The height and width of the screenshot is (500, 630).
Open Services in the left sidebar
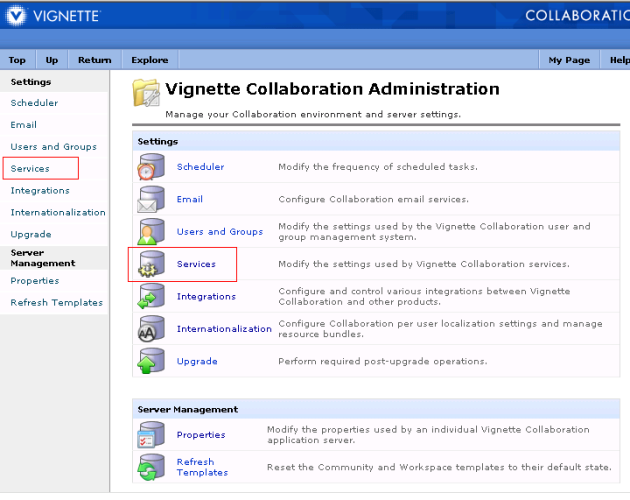(30, 168)
